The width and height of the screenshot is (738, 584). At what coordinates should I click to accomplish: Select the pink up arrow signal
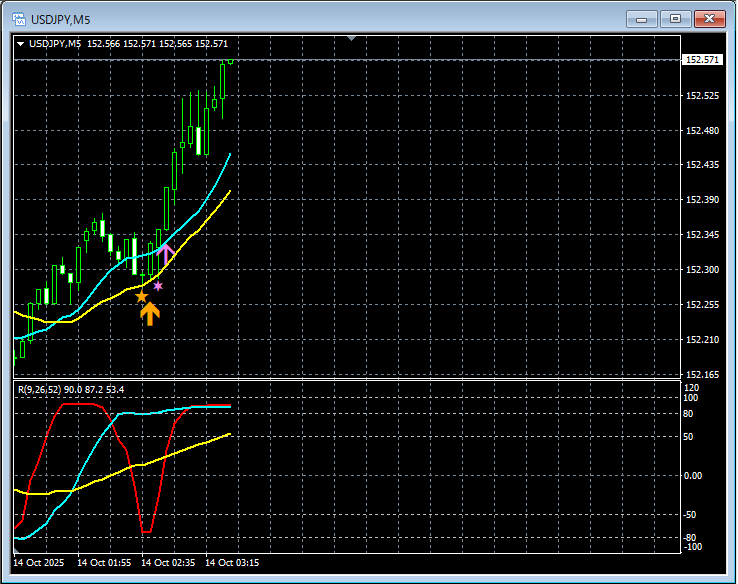pyautogui.click(x=166, y=254)
